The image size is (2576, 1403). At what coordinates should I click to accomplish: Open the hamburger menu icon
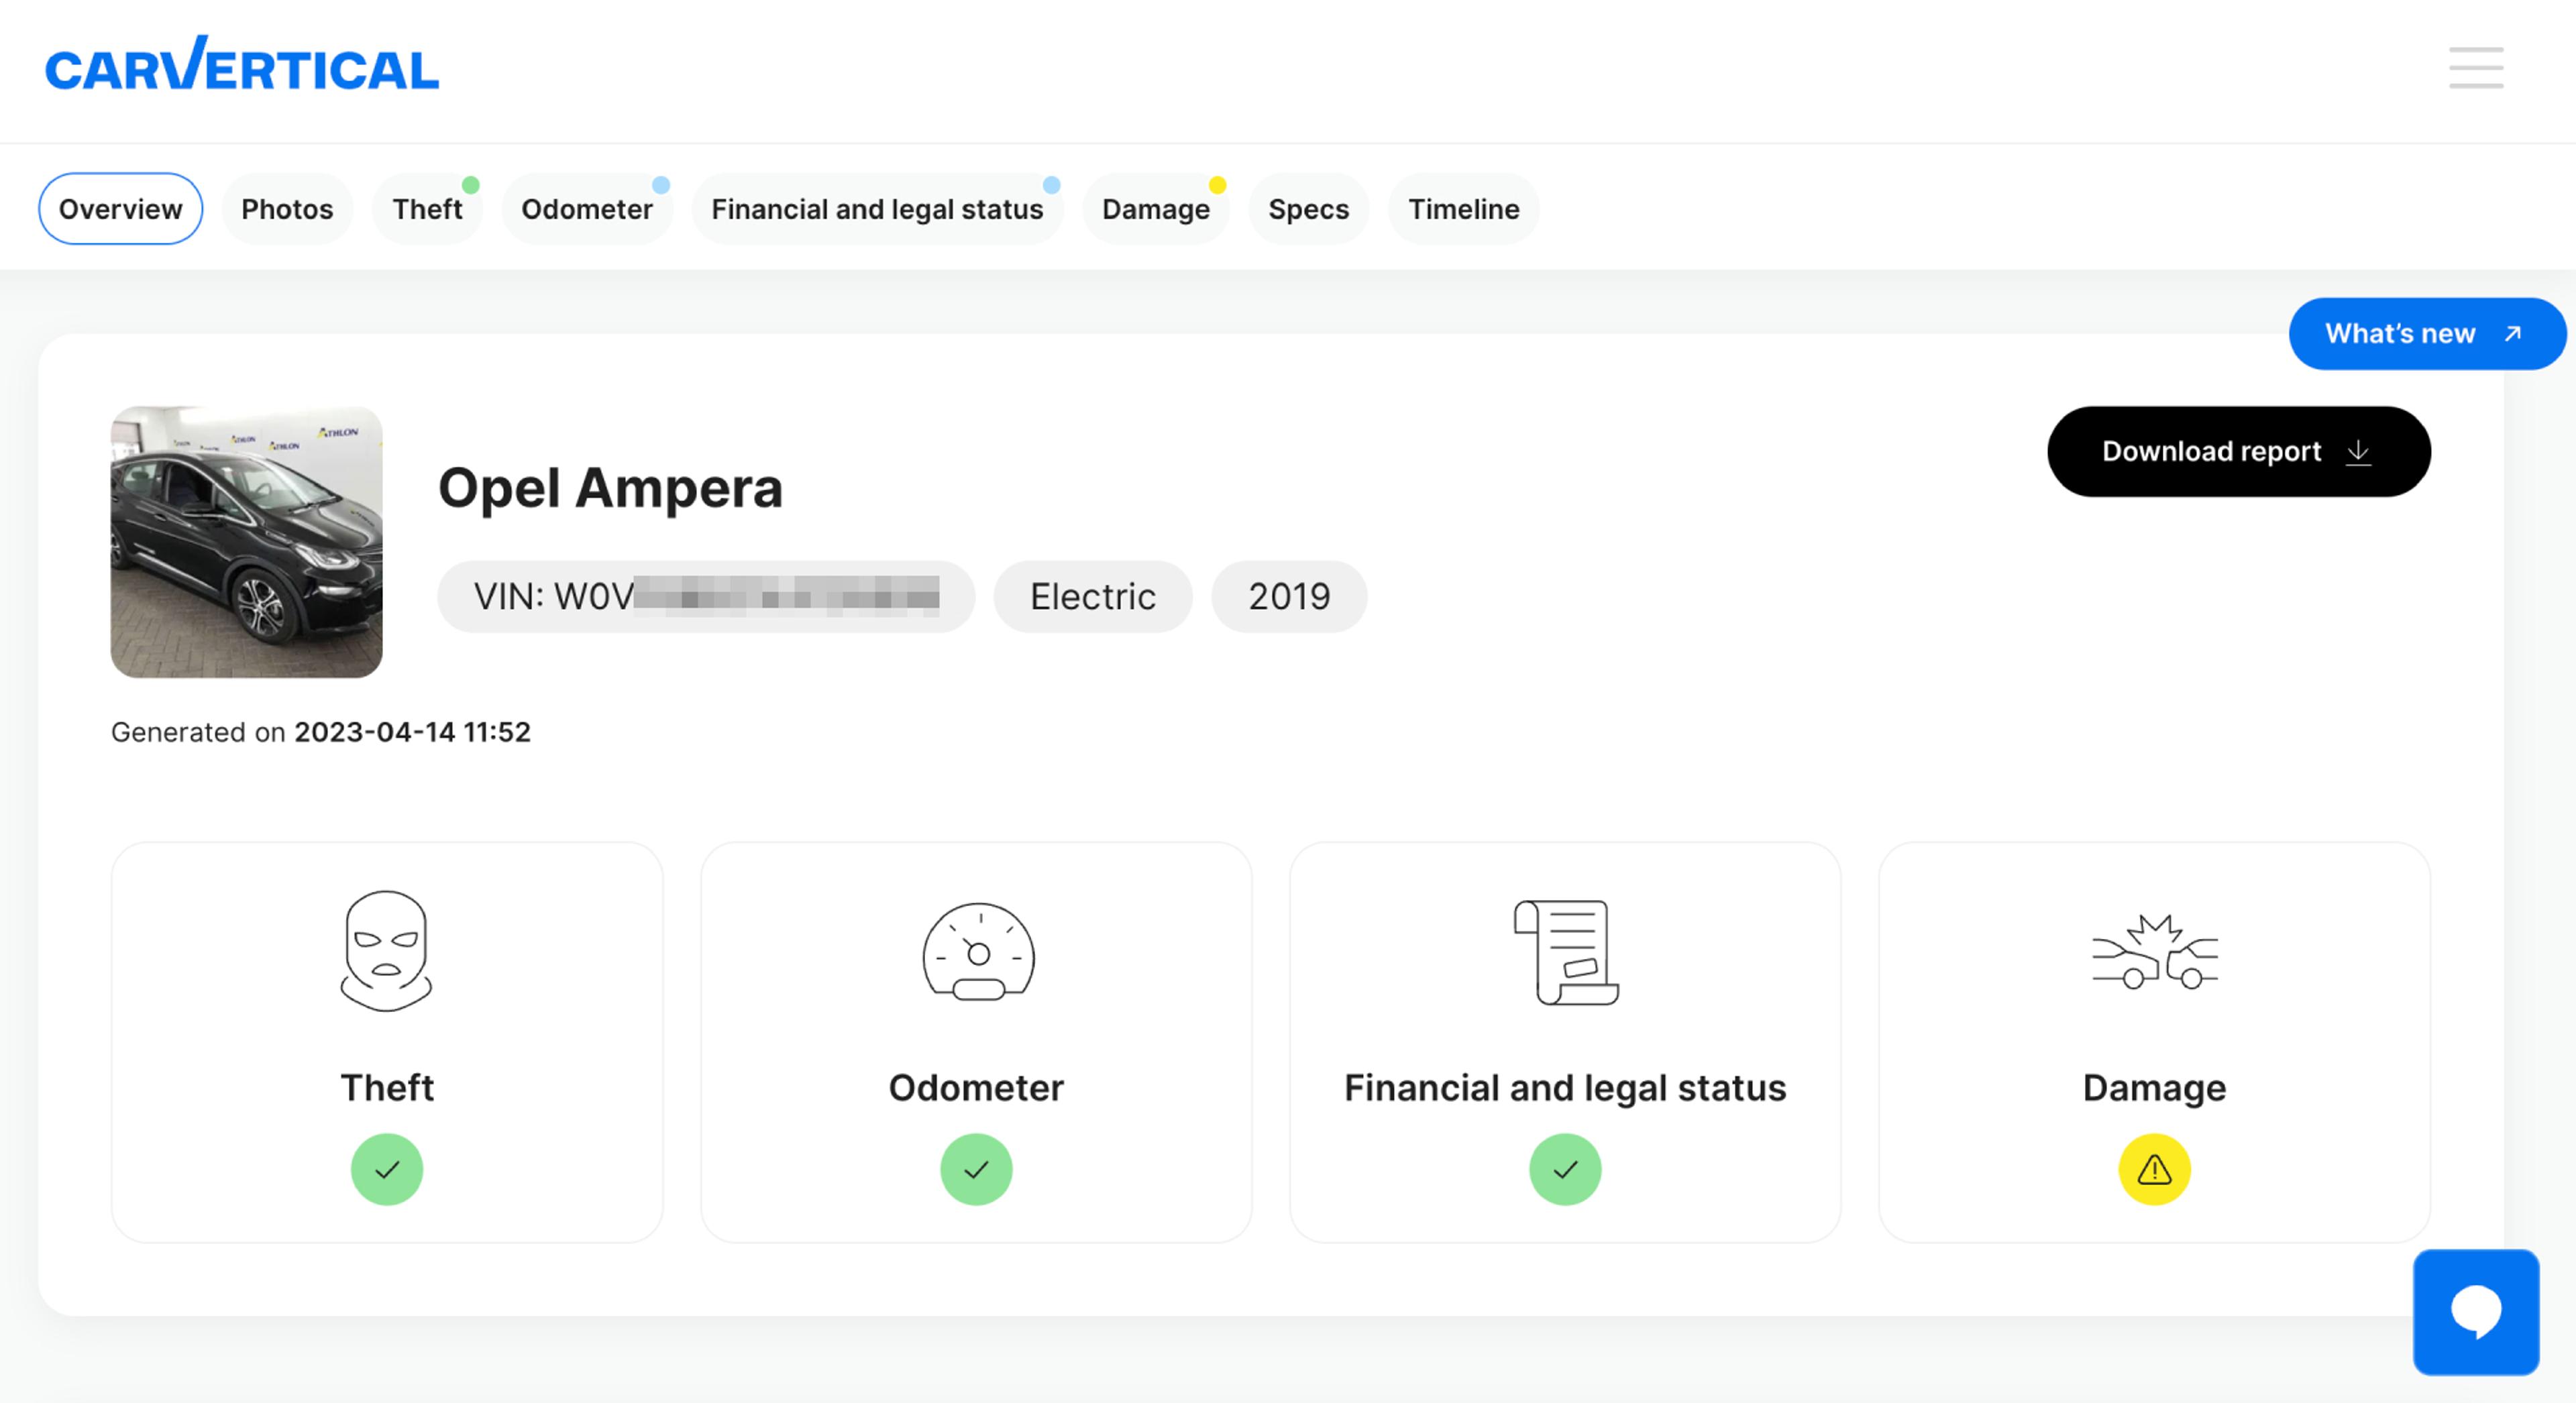point(2475,68)
